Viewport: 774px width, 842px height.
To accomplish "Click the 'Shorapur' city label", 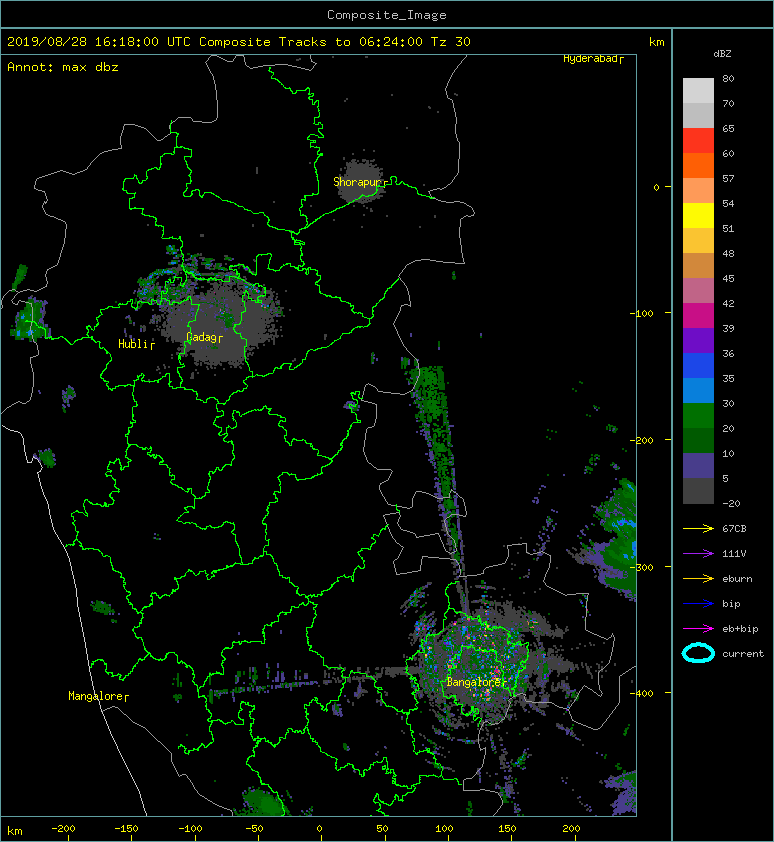I will coord(357,182).
